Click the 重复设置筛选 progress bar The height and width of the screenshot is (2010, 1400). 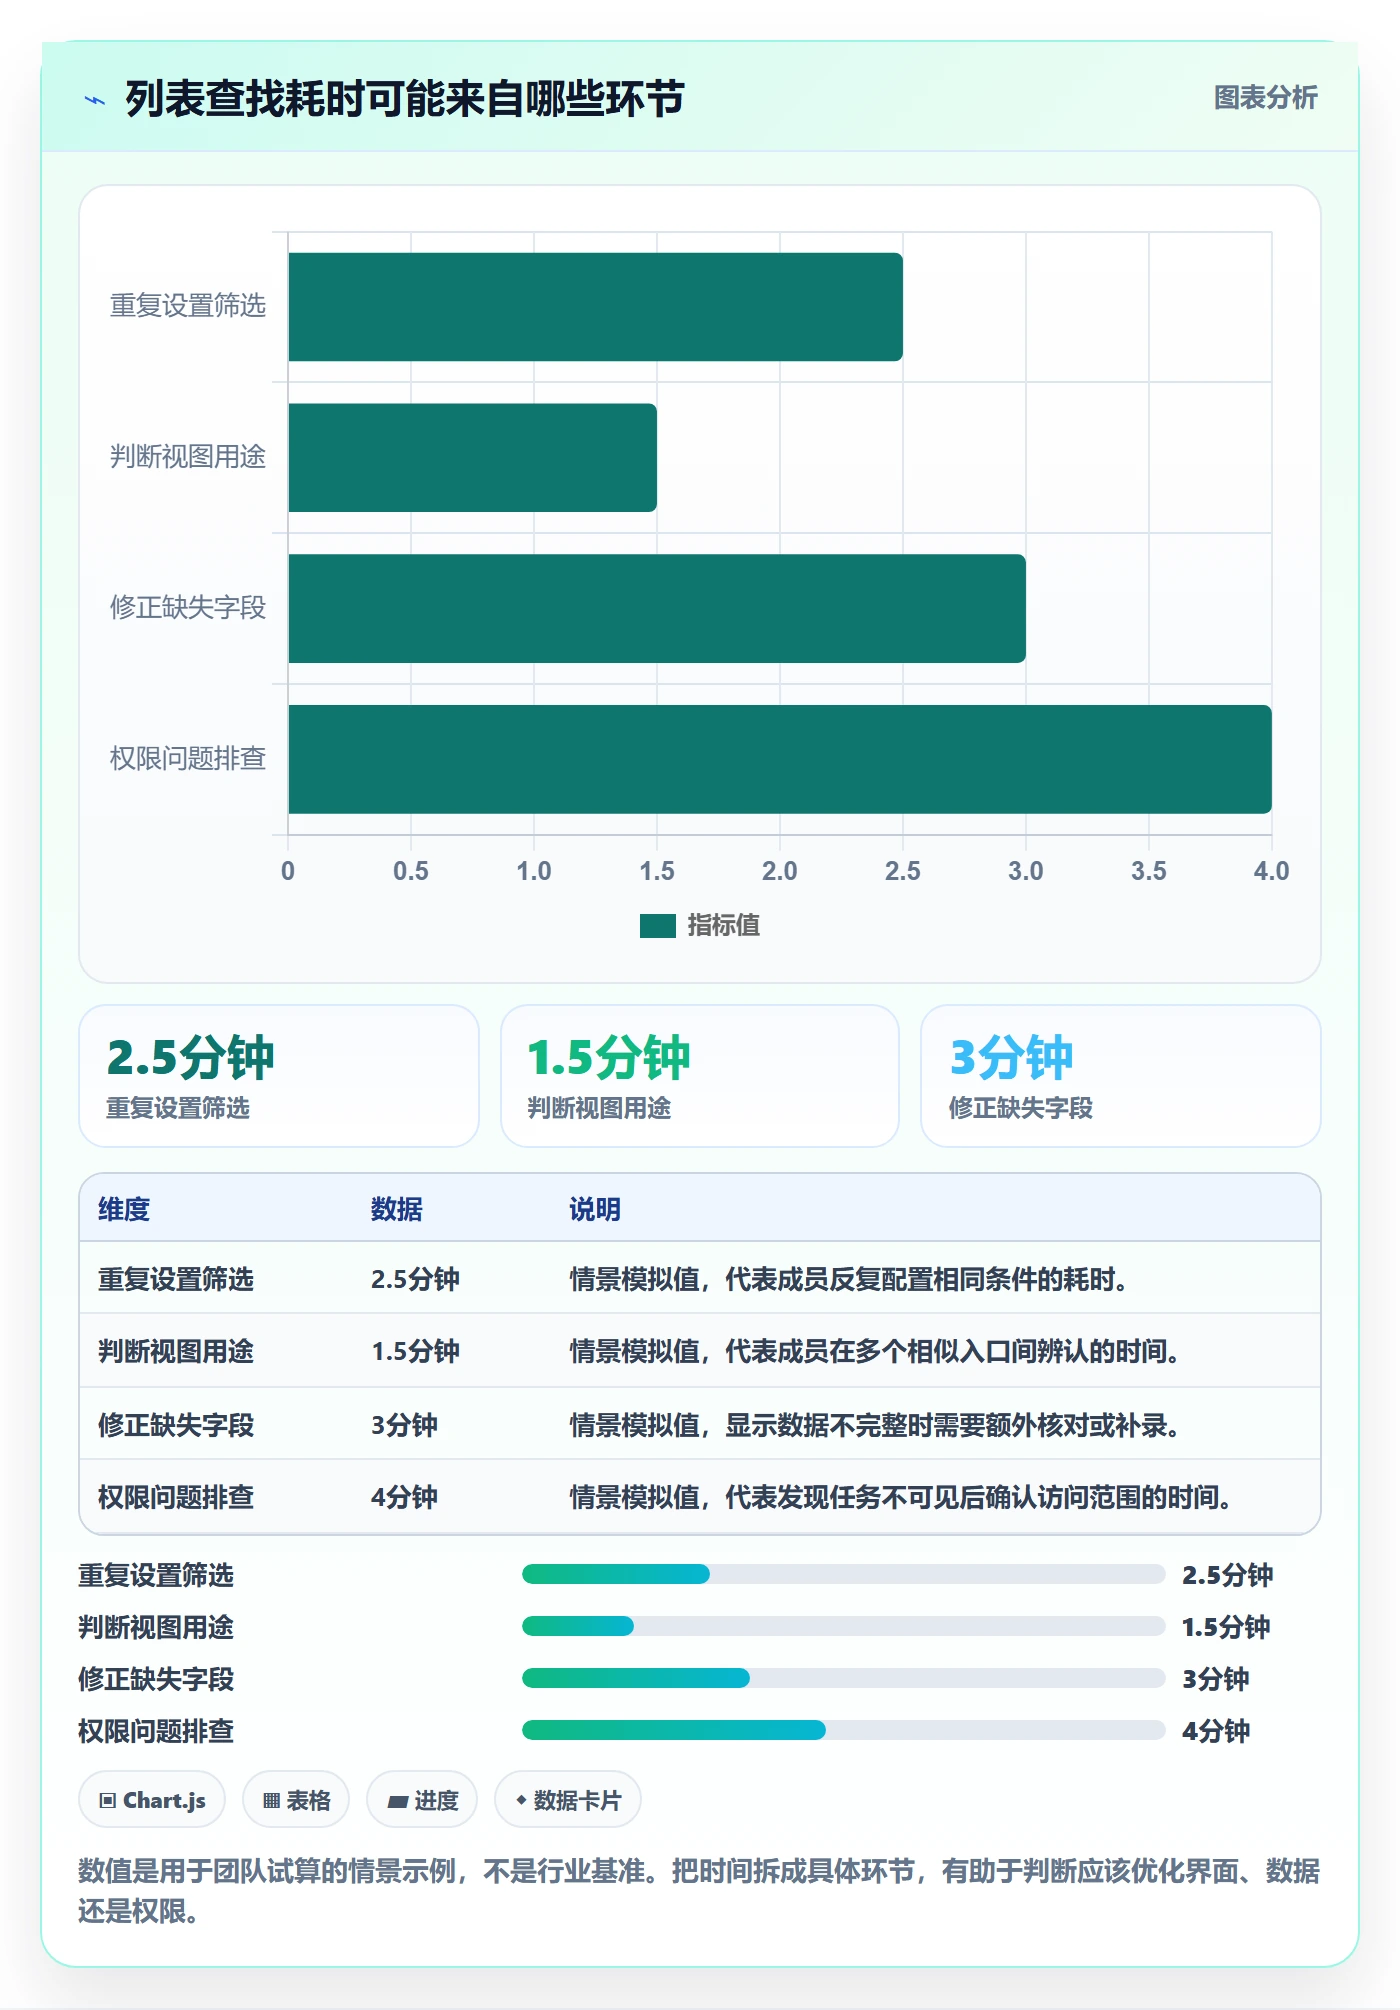click(x=843, y=1574)
